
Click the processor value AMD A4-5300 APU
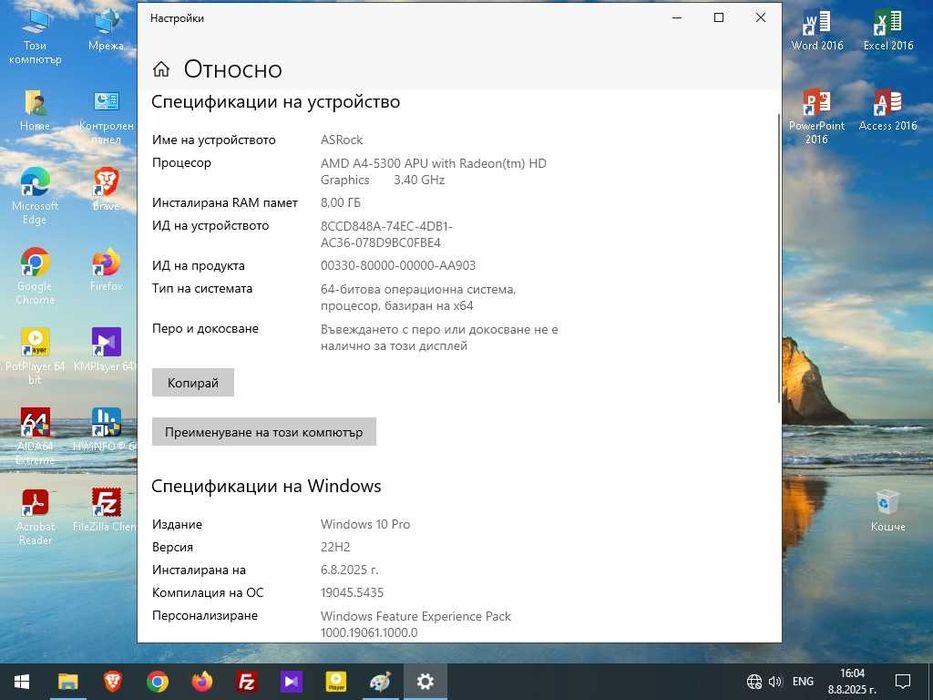[433, 171]
